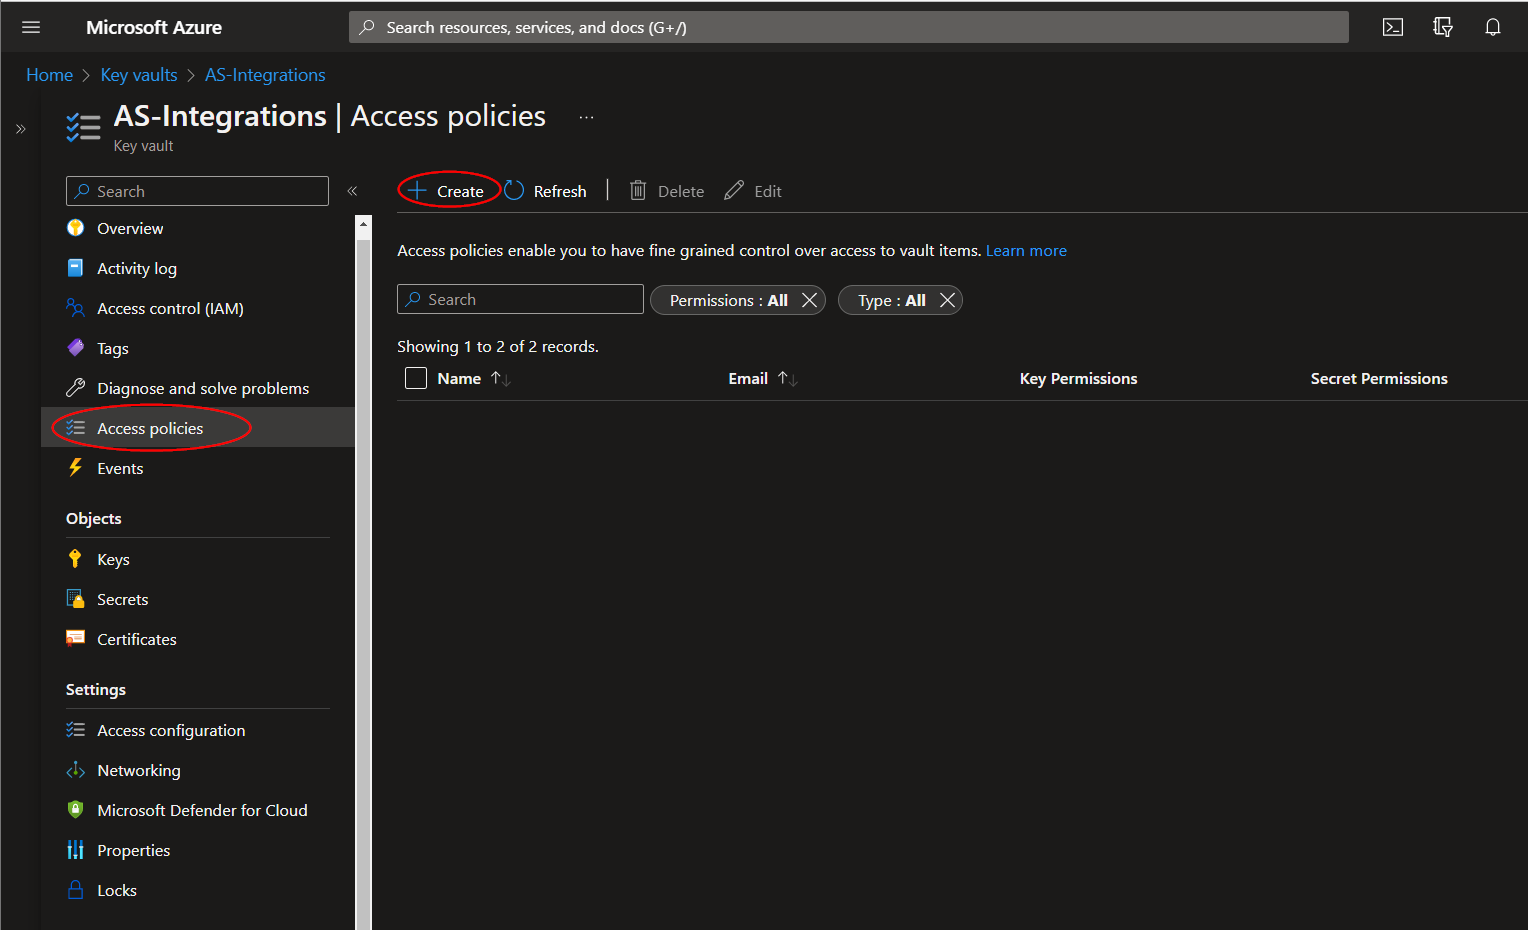1528x930 pixels.
Task: Click the Overview icon in sidebar
Action: (x=75, y=228)
